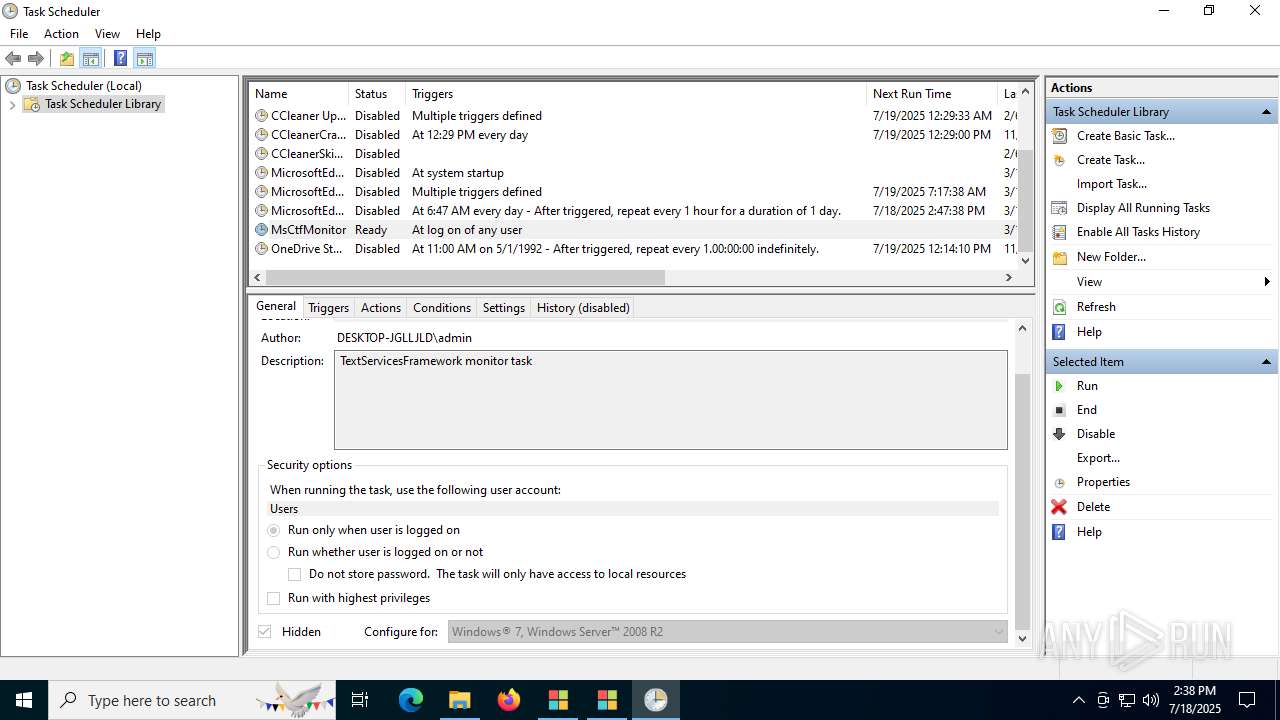This screenshot has height=720, width=1280.
Task: Click task list vertical scrollbar down arrow
Action: 1025,259
